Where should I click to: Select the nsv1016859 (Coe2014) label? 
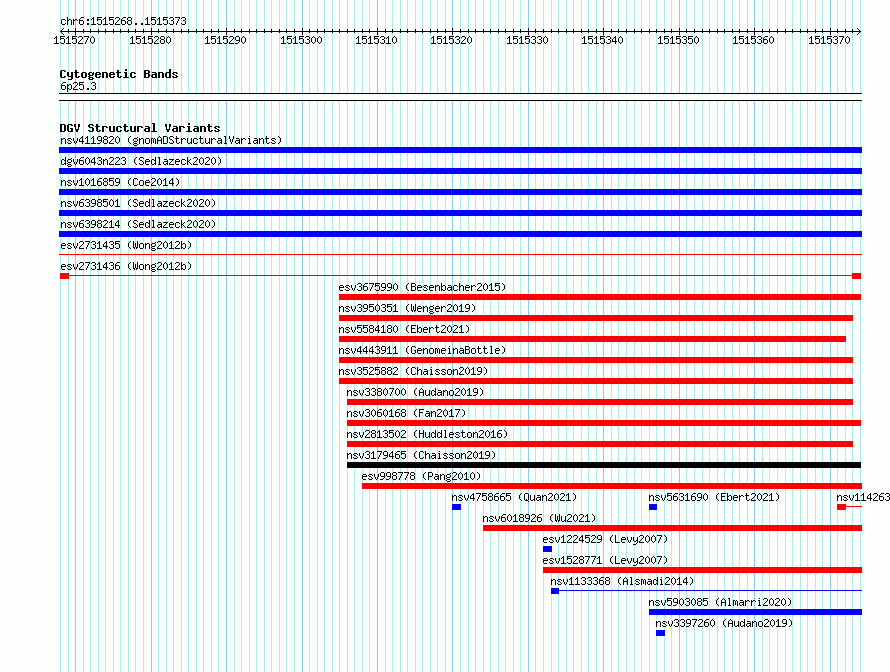120,182
